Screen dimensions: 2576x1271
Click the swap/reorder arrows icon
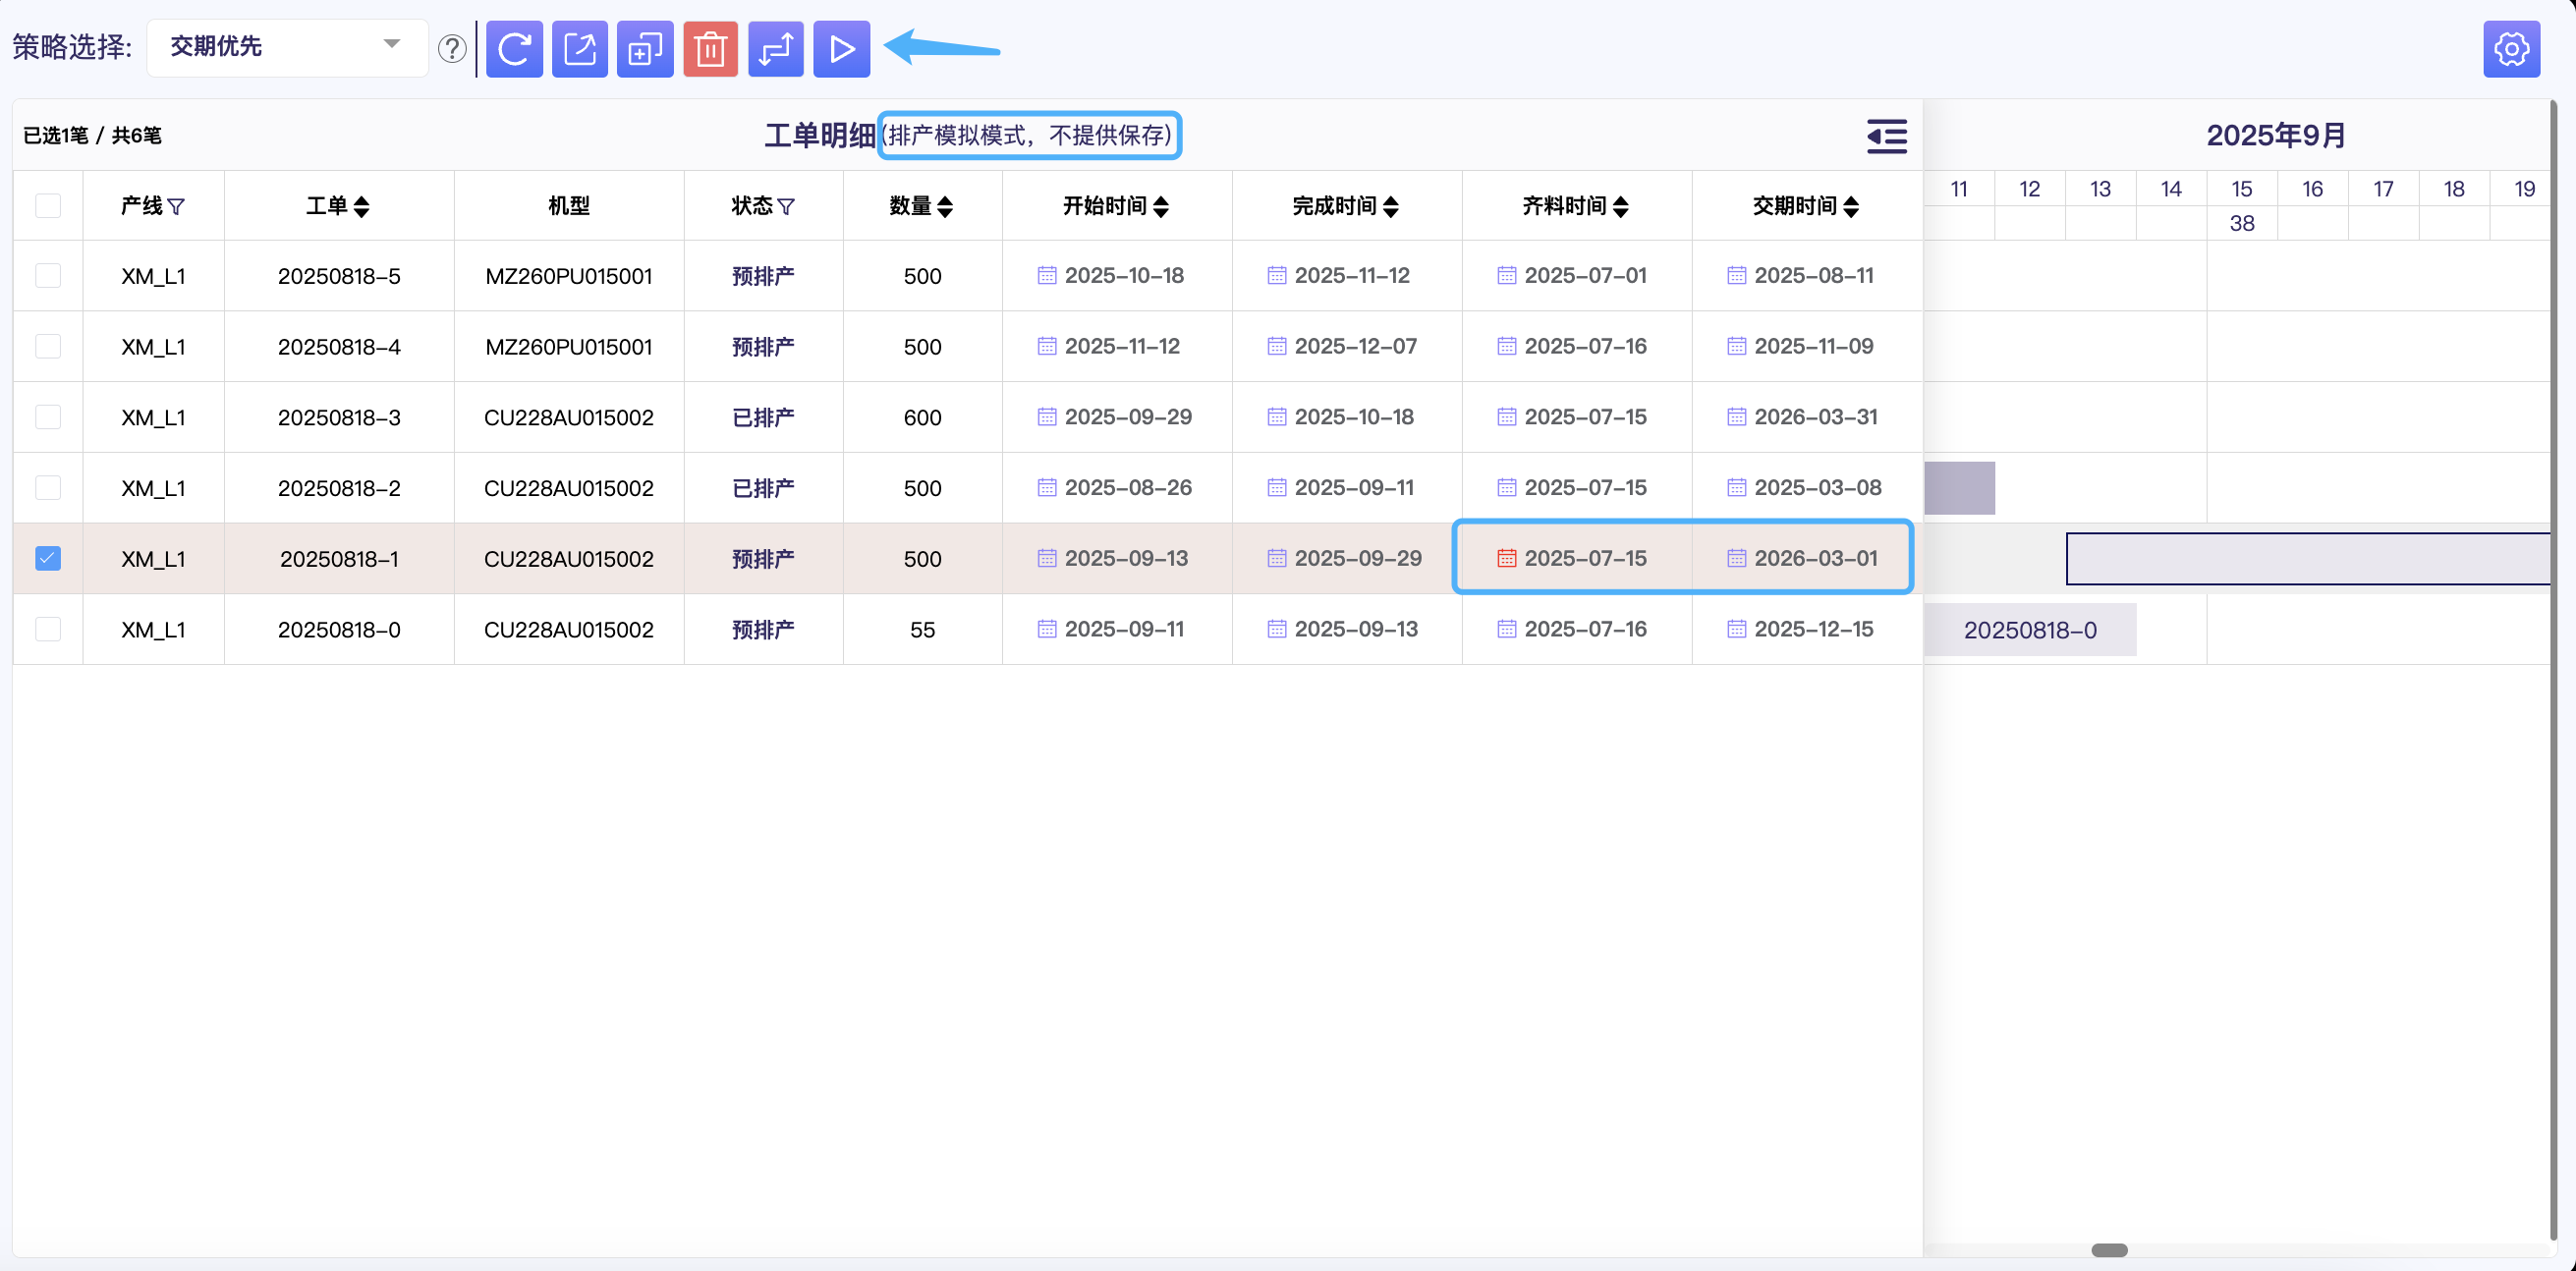776,49
